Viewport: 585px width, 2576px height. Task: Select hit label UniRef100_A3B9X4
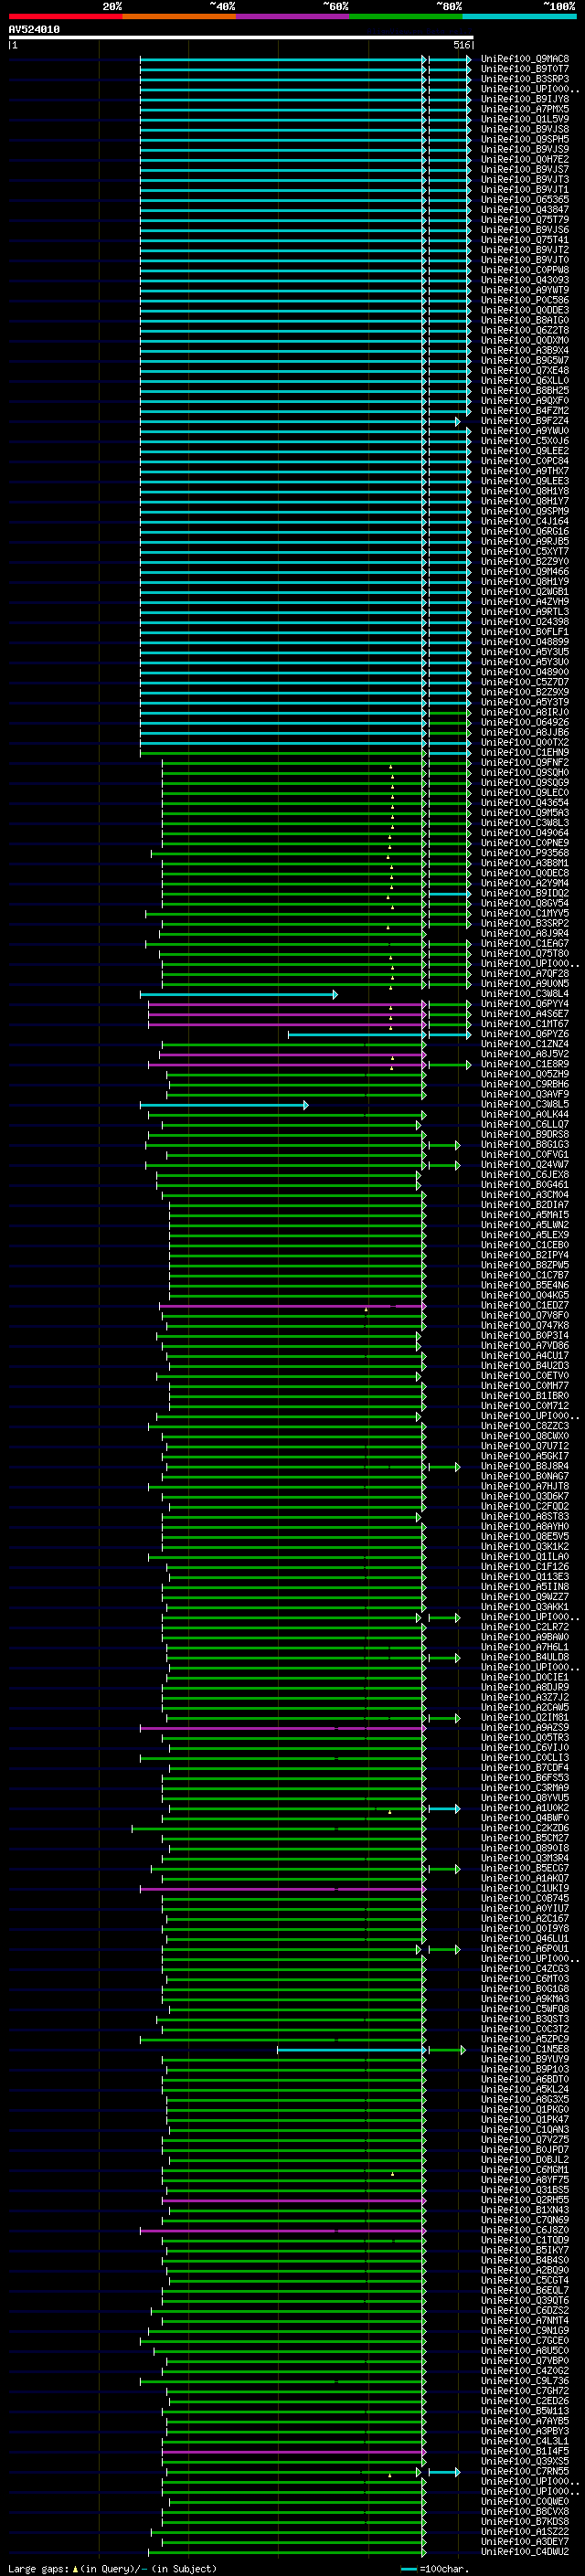pyautogui.click(x=525, y=351)
